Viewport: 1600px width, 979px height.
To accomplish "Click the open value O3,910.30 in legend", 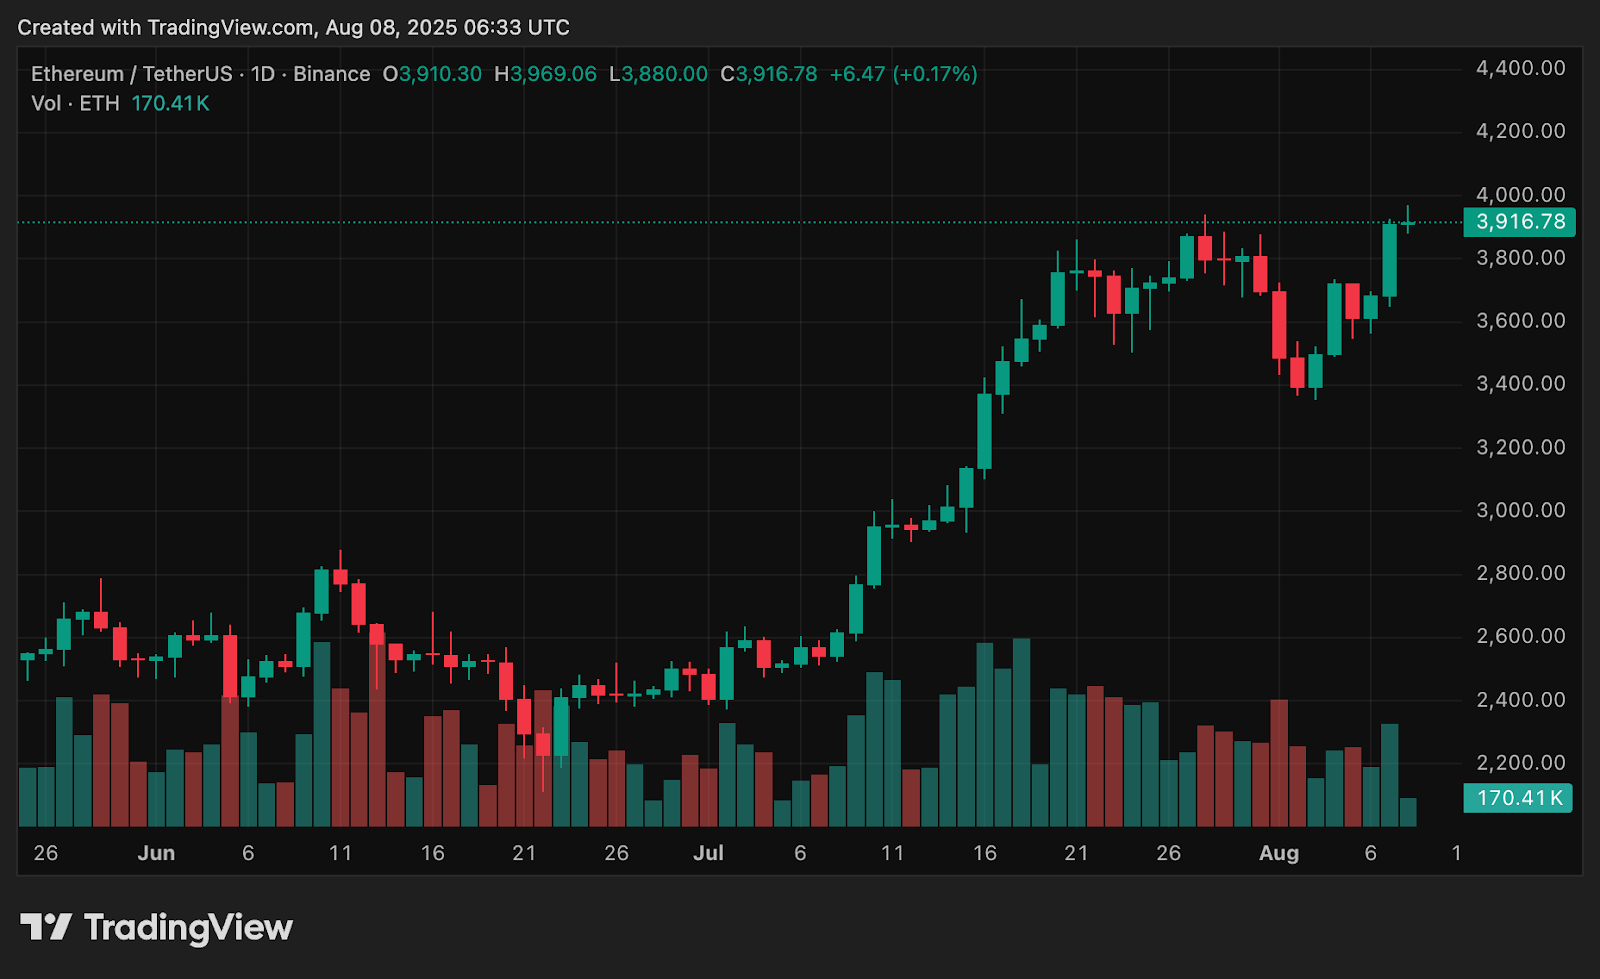I will (432, 74).
